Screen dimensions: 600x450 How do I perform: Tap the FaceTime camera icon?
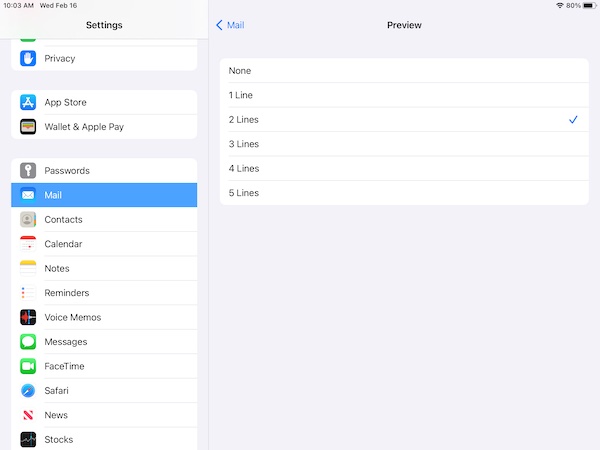(28, 366)
